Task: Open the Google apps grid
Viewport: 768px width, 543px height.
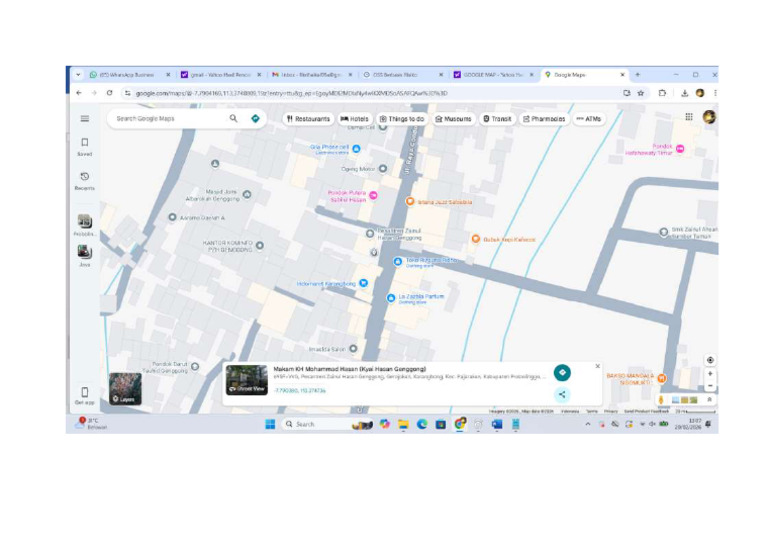Action: coord(689,117)
